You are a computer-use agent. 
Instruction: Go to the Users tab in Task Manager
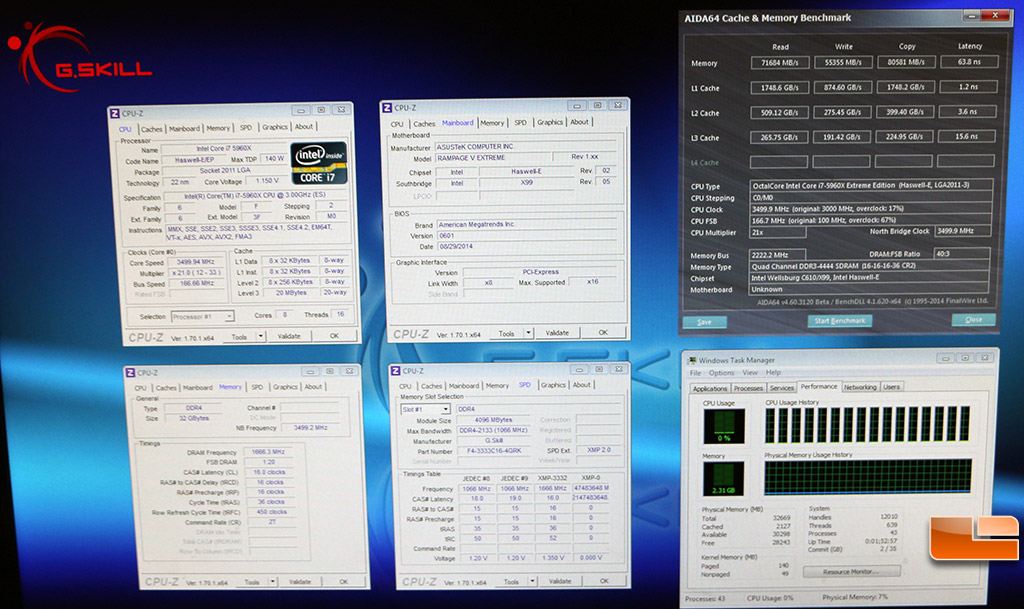pyautogui.click(x=891, y=387)
